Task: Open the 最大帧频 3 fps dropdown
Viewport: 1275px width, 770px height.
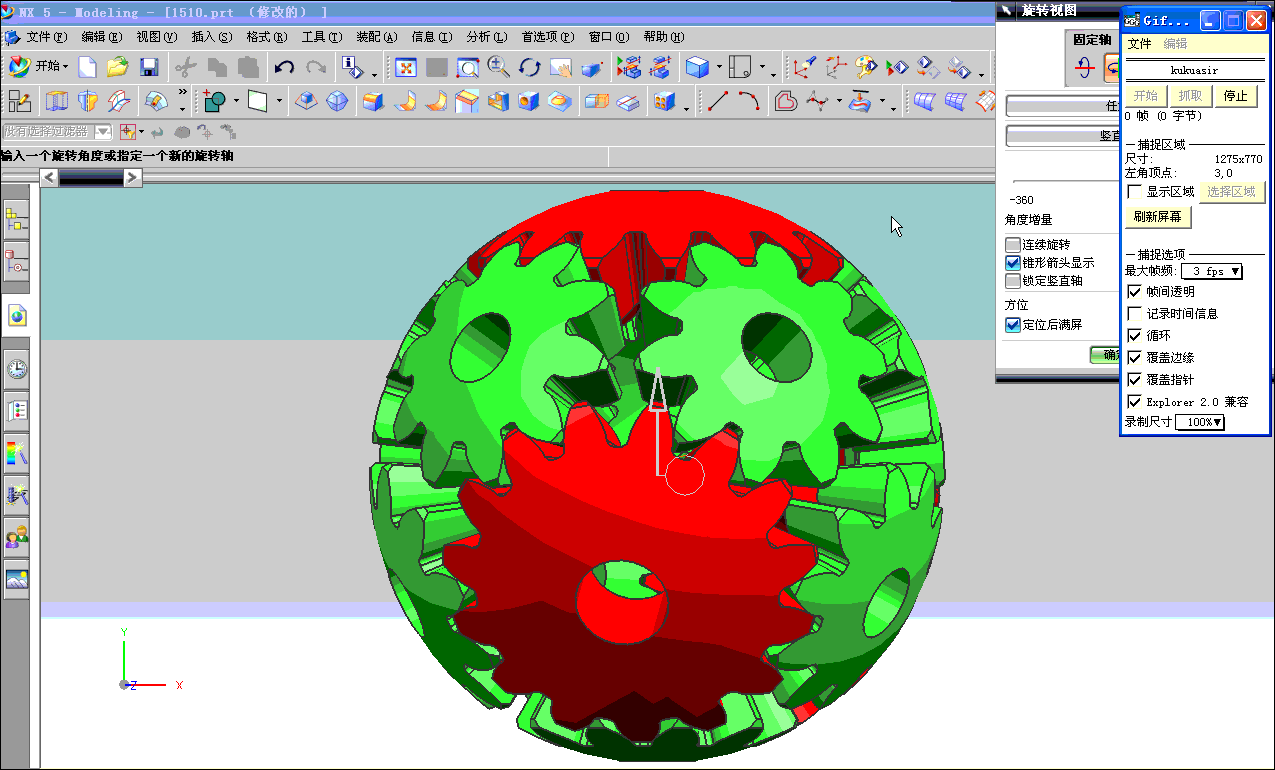Action: tap(1212, 271)
